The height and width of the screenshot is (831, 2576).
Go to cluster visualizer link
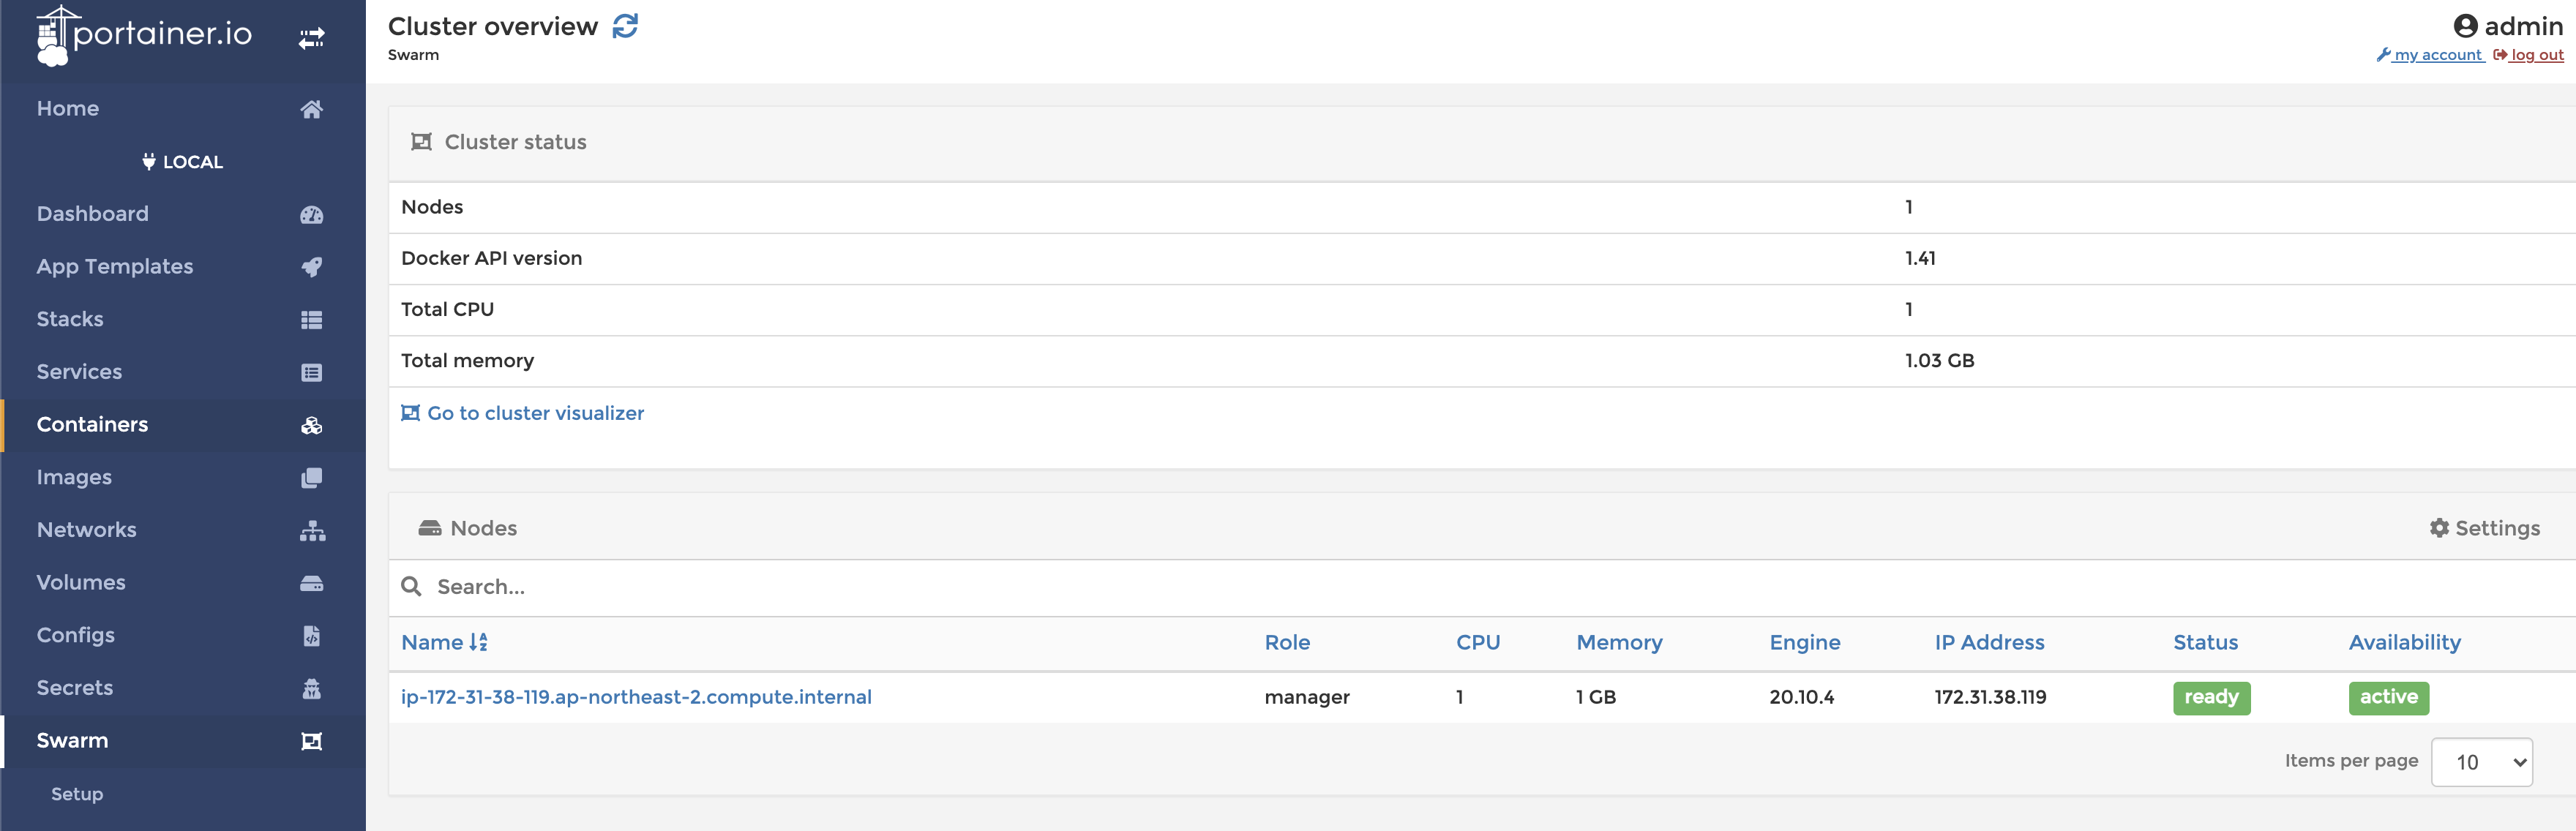pyautogui.click(x=534, y=413)
